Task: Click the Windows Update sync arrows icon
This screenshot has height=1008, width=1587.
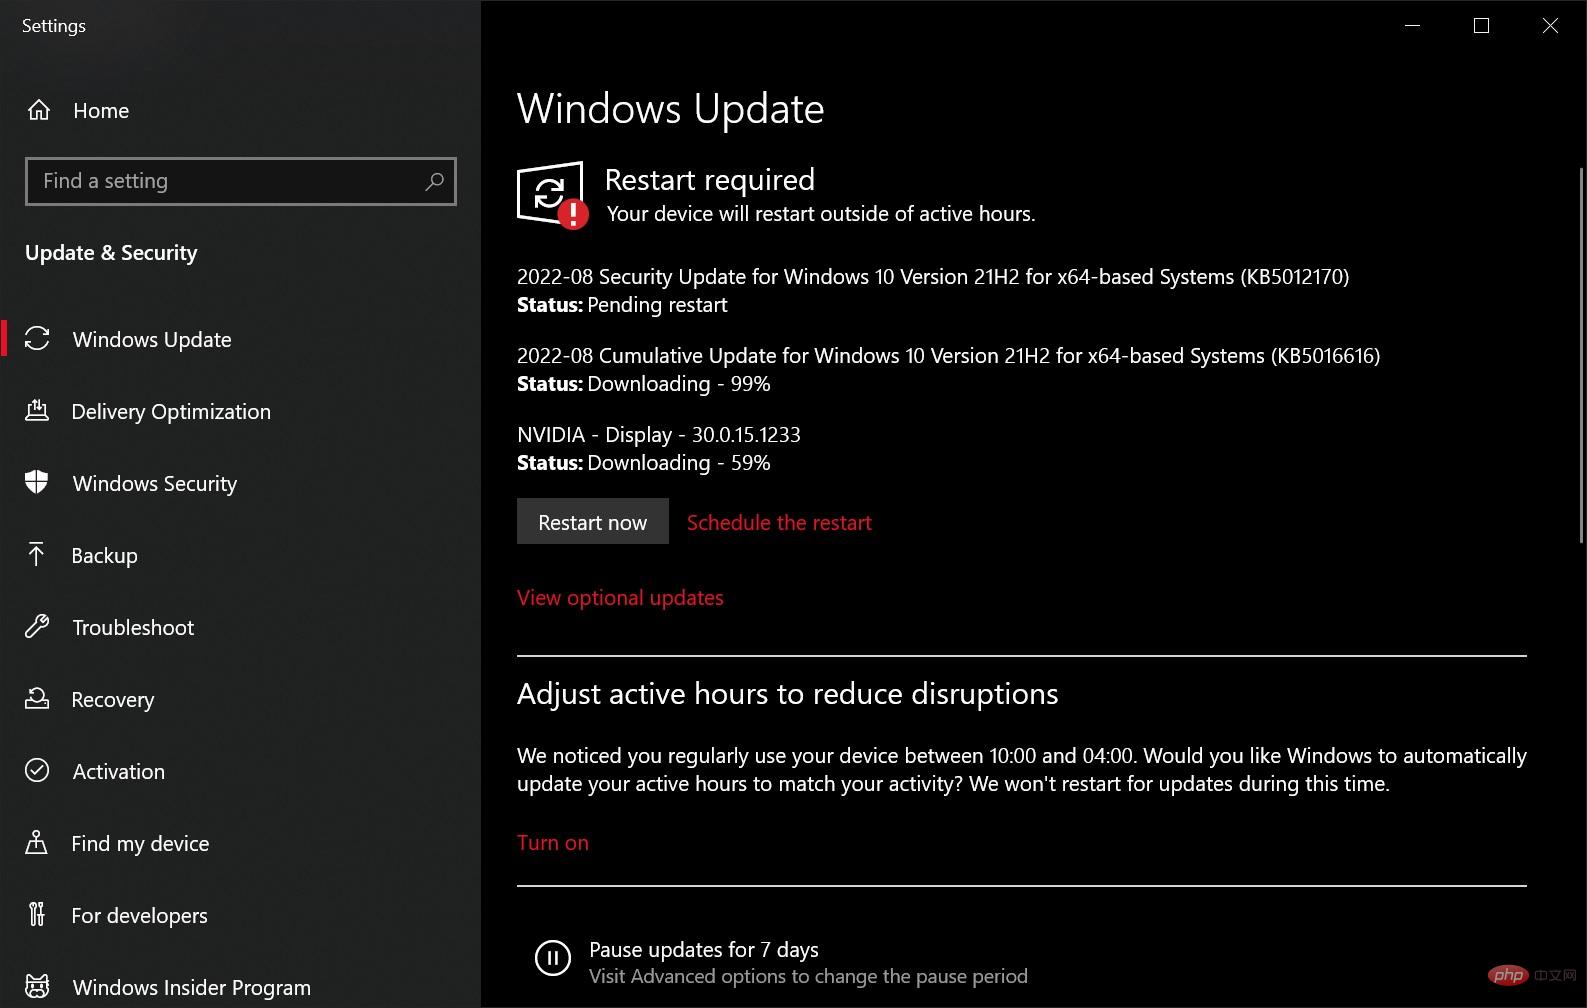Action: click(37, 339)
